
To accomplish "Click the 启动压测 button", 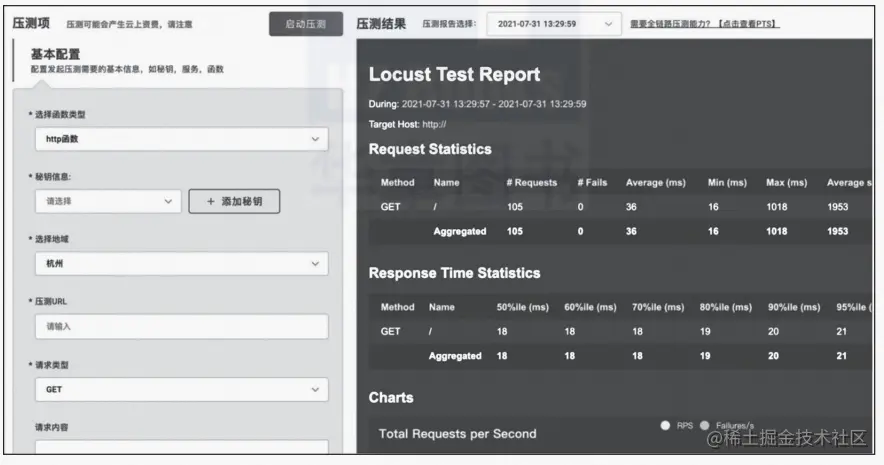I will click(306, 24).
